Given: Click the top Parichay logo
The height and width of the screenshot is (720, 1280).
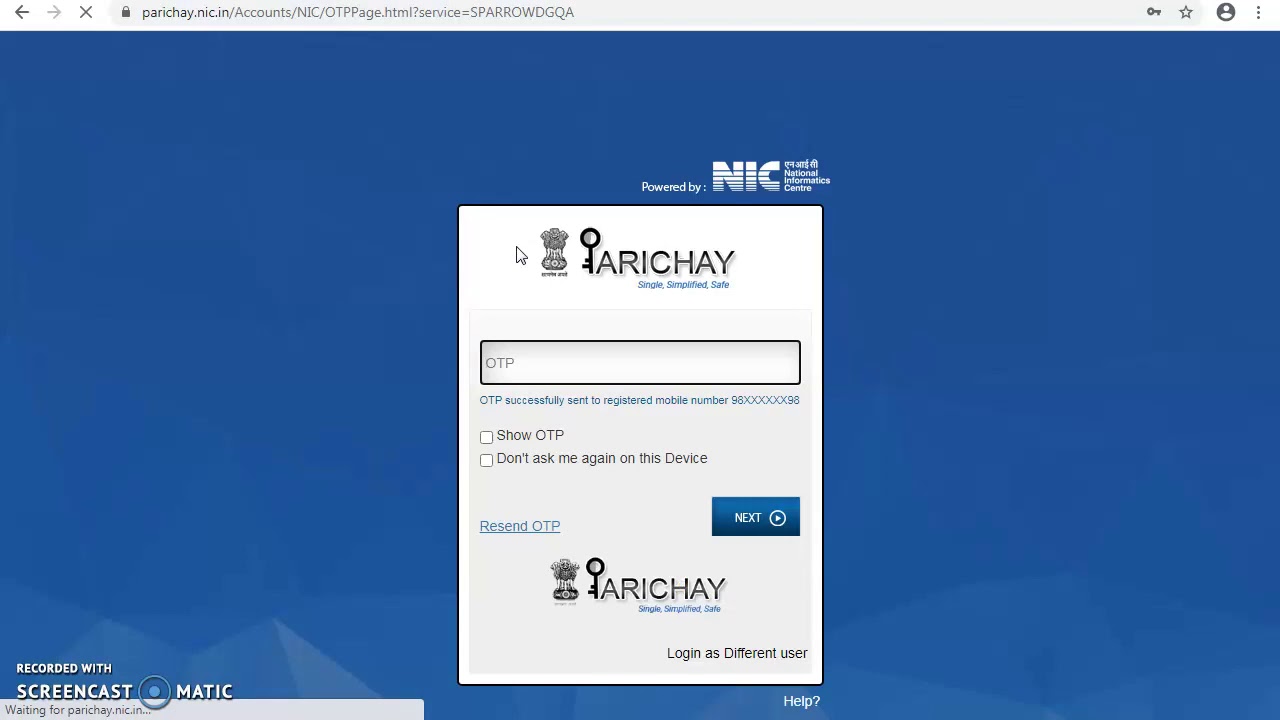Looking at the screenshot, I should click(x=637, y=259).
